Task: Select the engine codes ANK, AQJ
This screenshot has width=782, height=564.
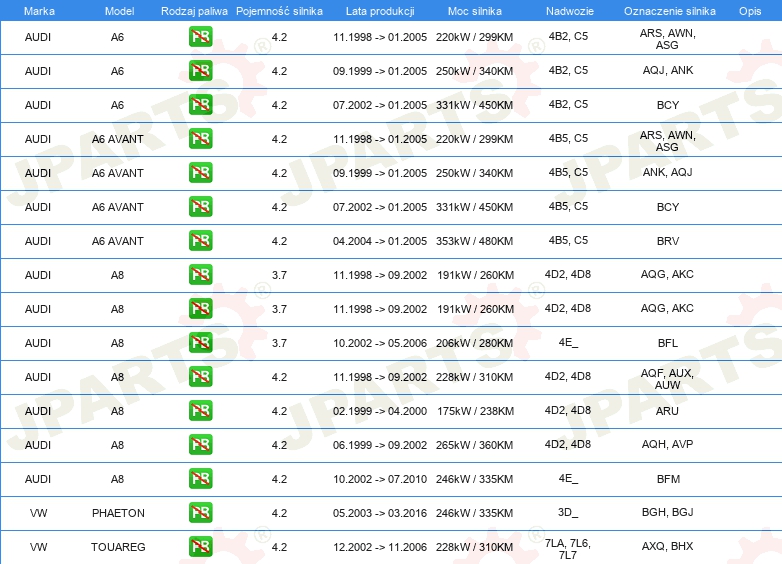Action: pyautogui.click(x=668, y=172)
